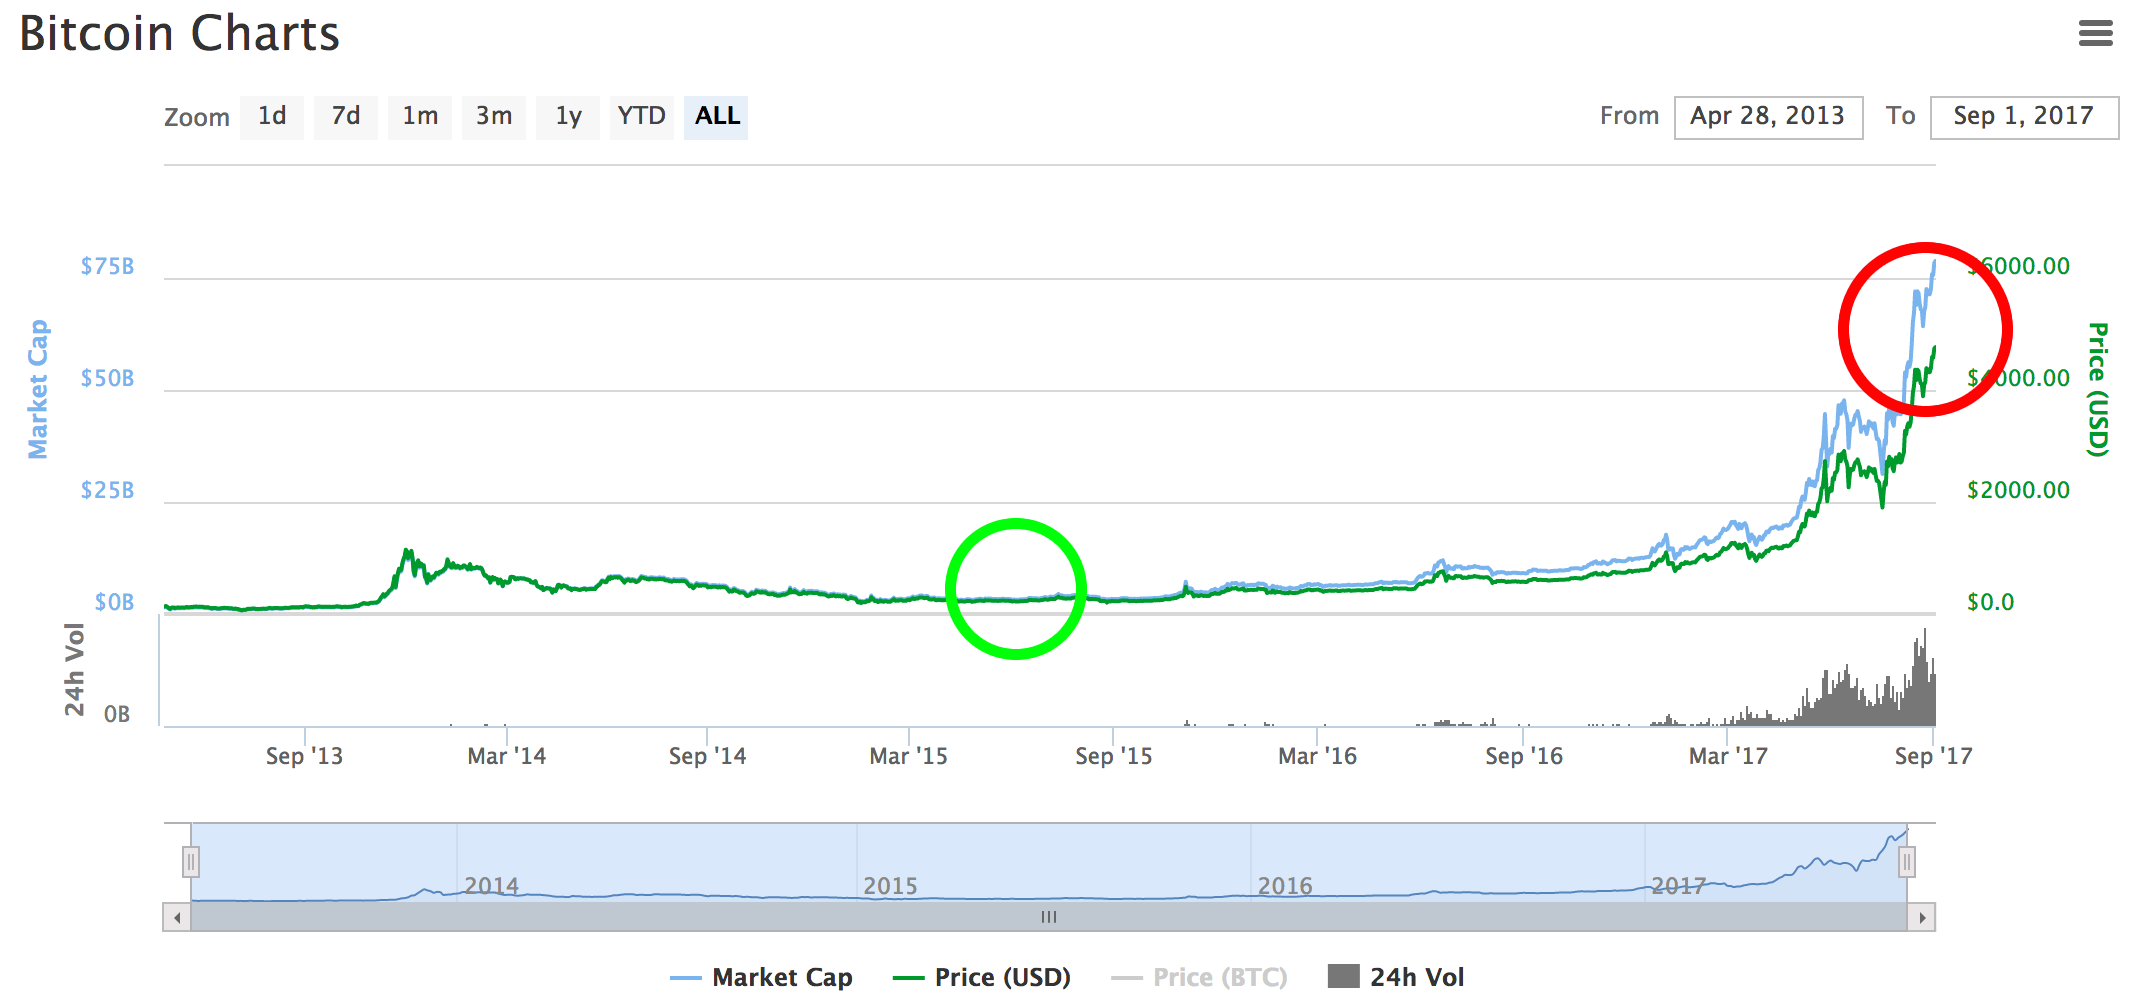Click the Market Cap axis title
Viewport: 2142px width, 1004px height.
[x=38, y=389]
